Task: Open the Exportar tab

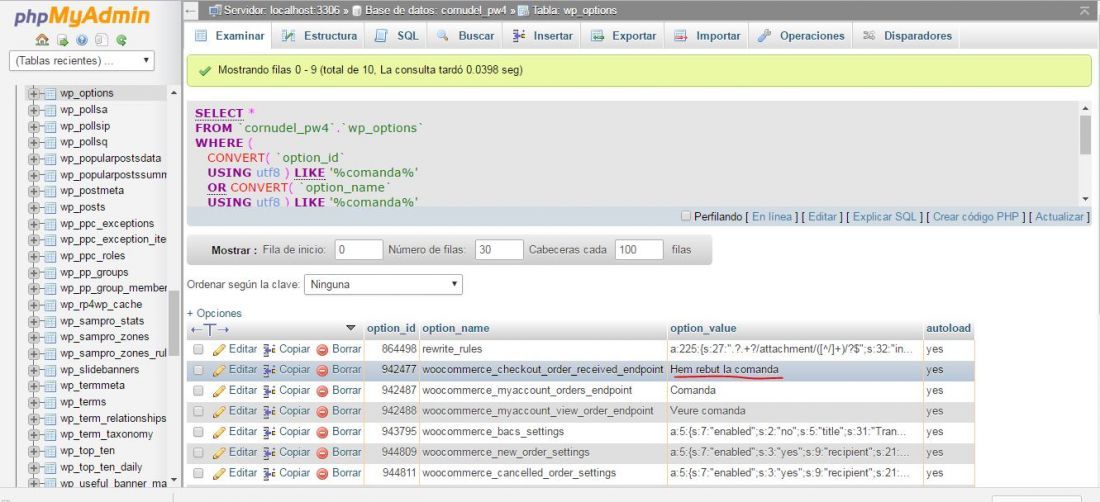Action: tap(624, 36)
